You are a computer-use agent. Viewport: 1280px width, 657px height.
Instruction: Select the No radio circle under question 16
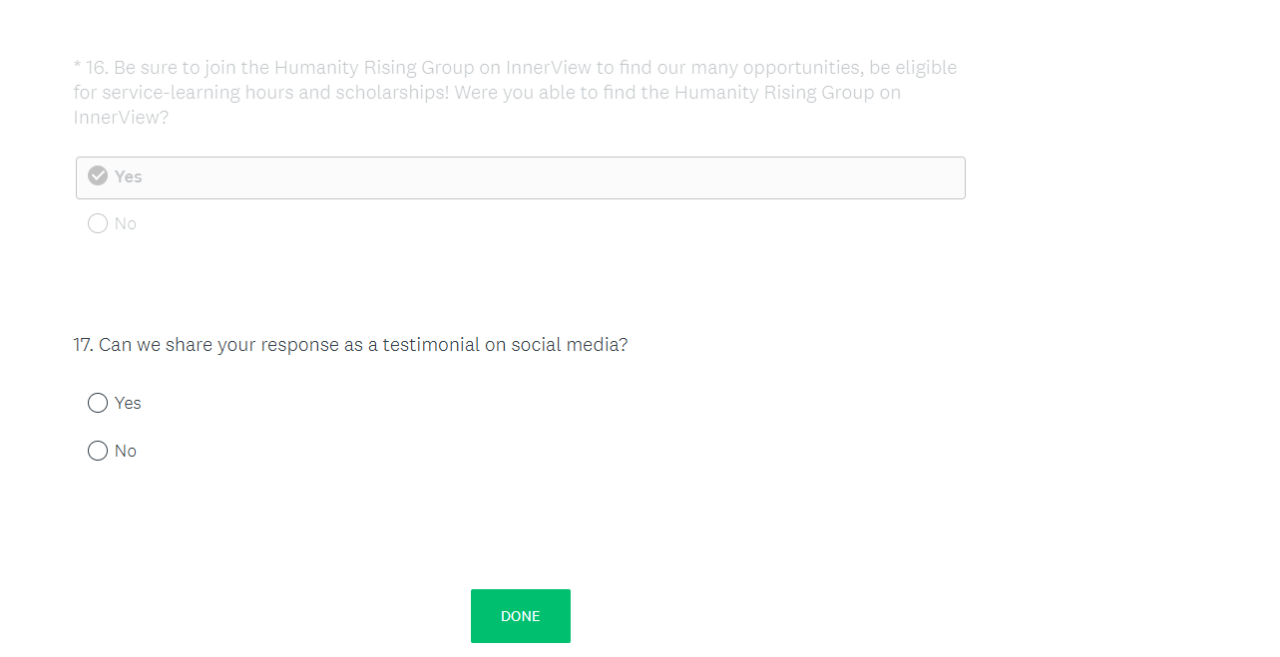[98, 224]
